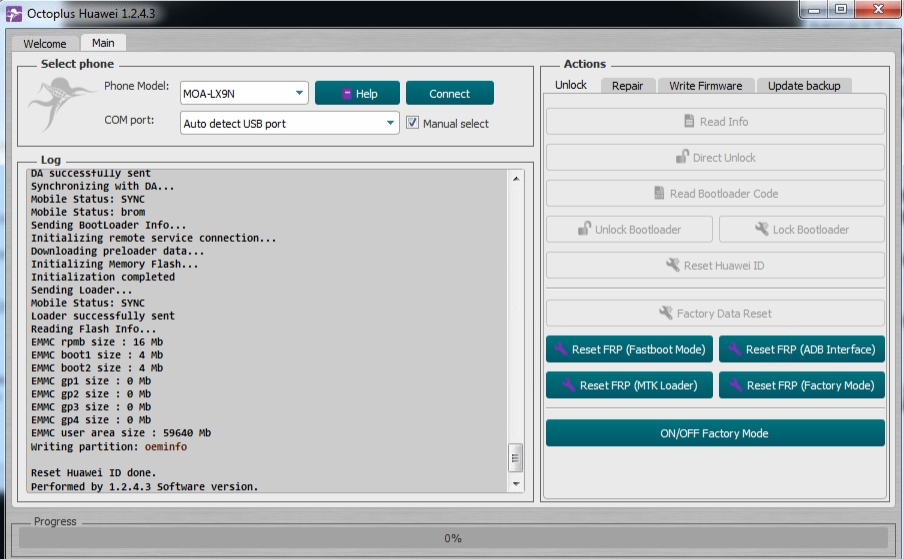Open the Update backup tab
Viewport: 904px width, 559px height.
[x=804, y=86]
